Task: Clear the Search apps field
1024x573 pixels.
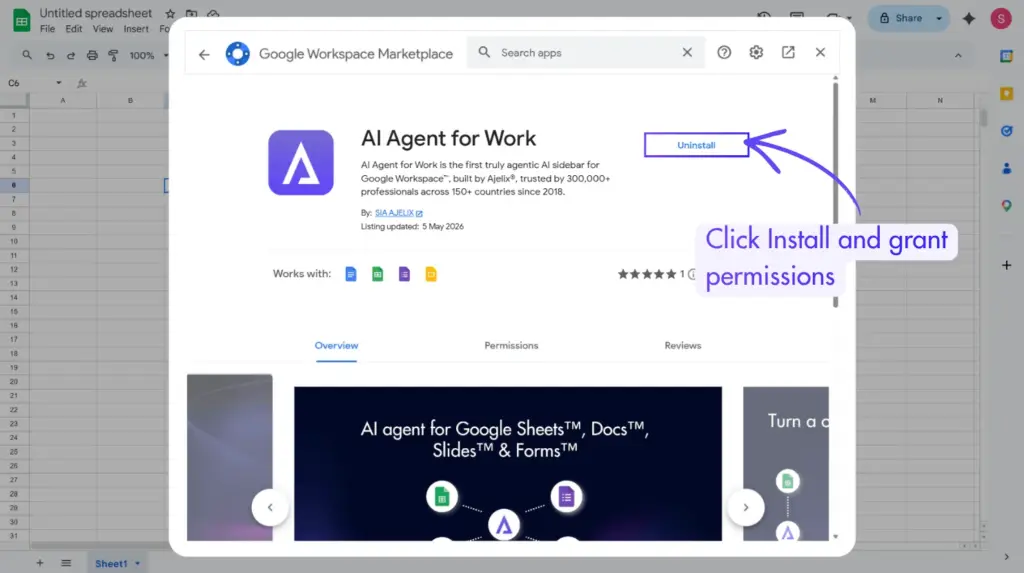Action: 687,52
